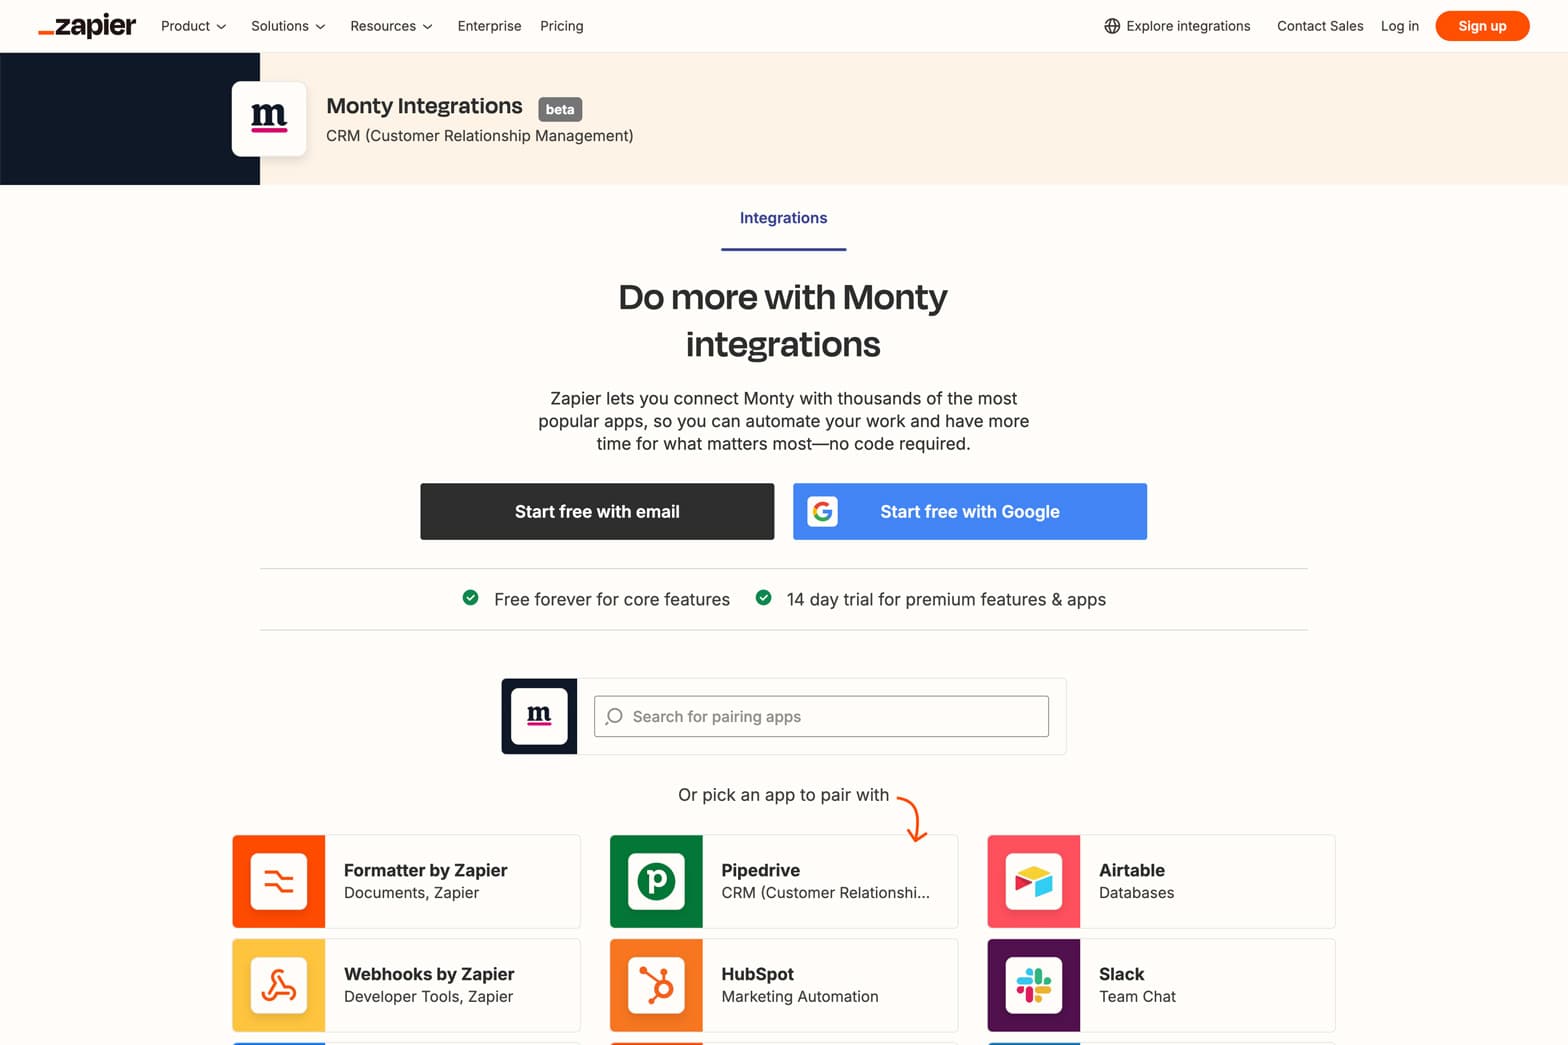
Task: Select the Webhooks by Zapier card title
Action: pyautogui.click(x=429, y=974)
